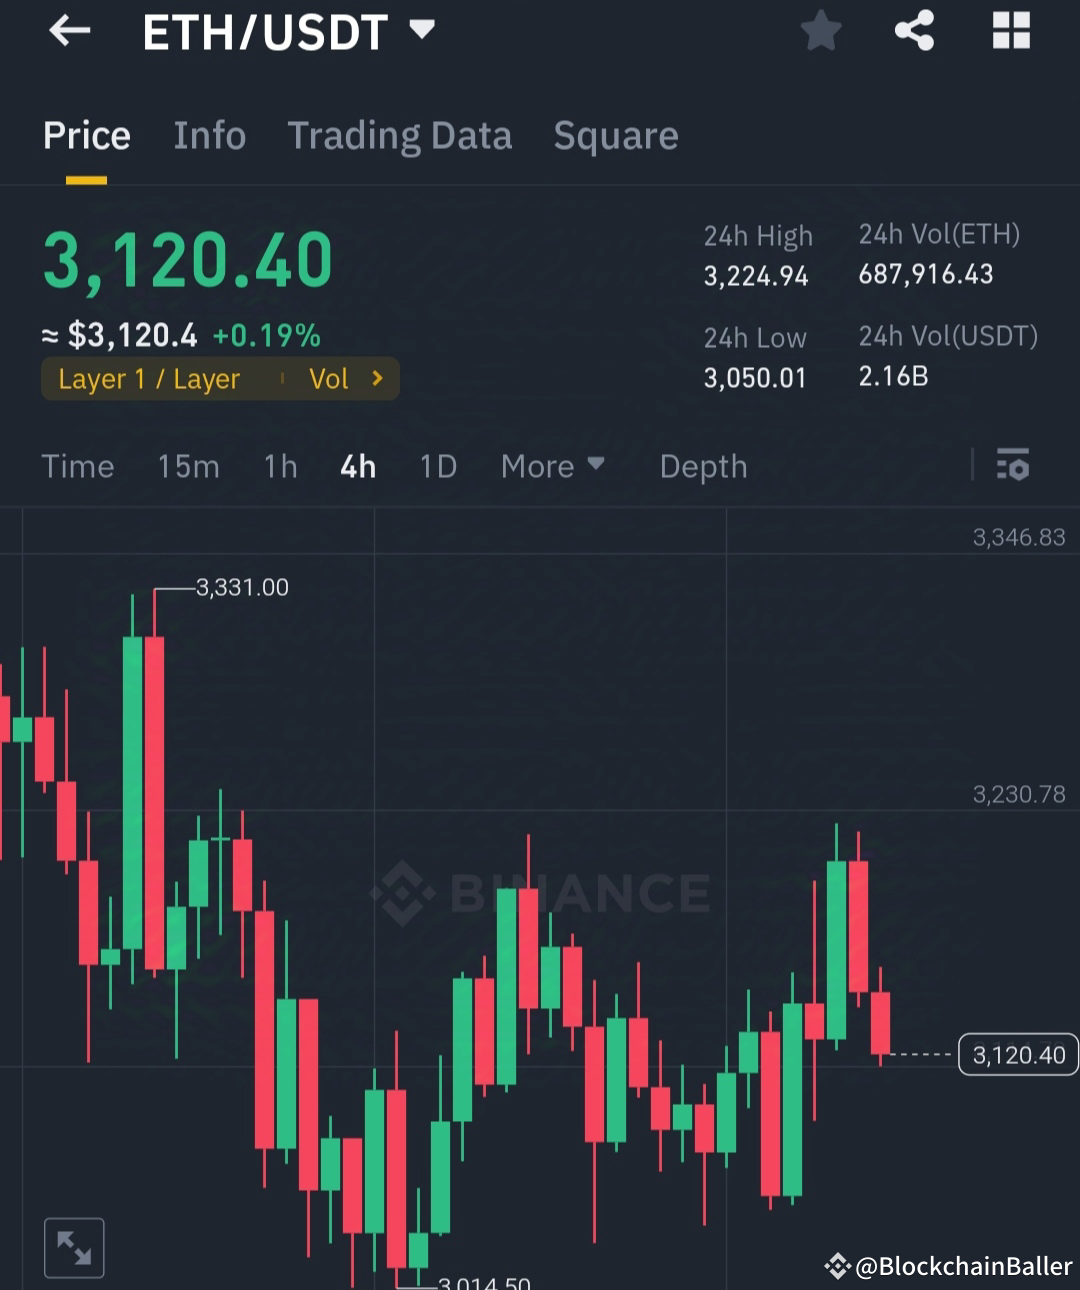Open Depth chart view

point(702,466)
